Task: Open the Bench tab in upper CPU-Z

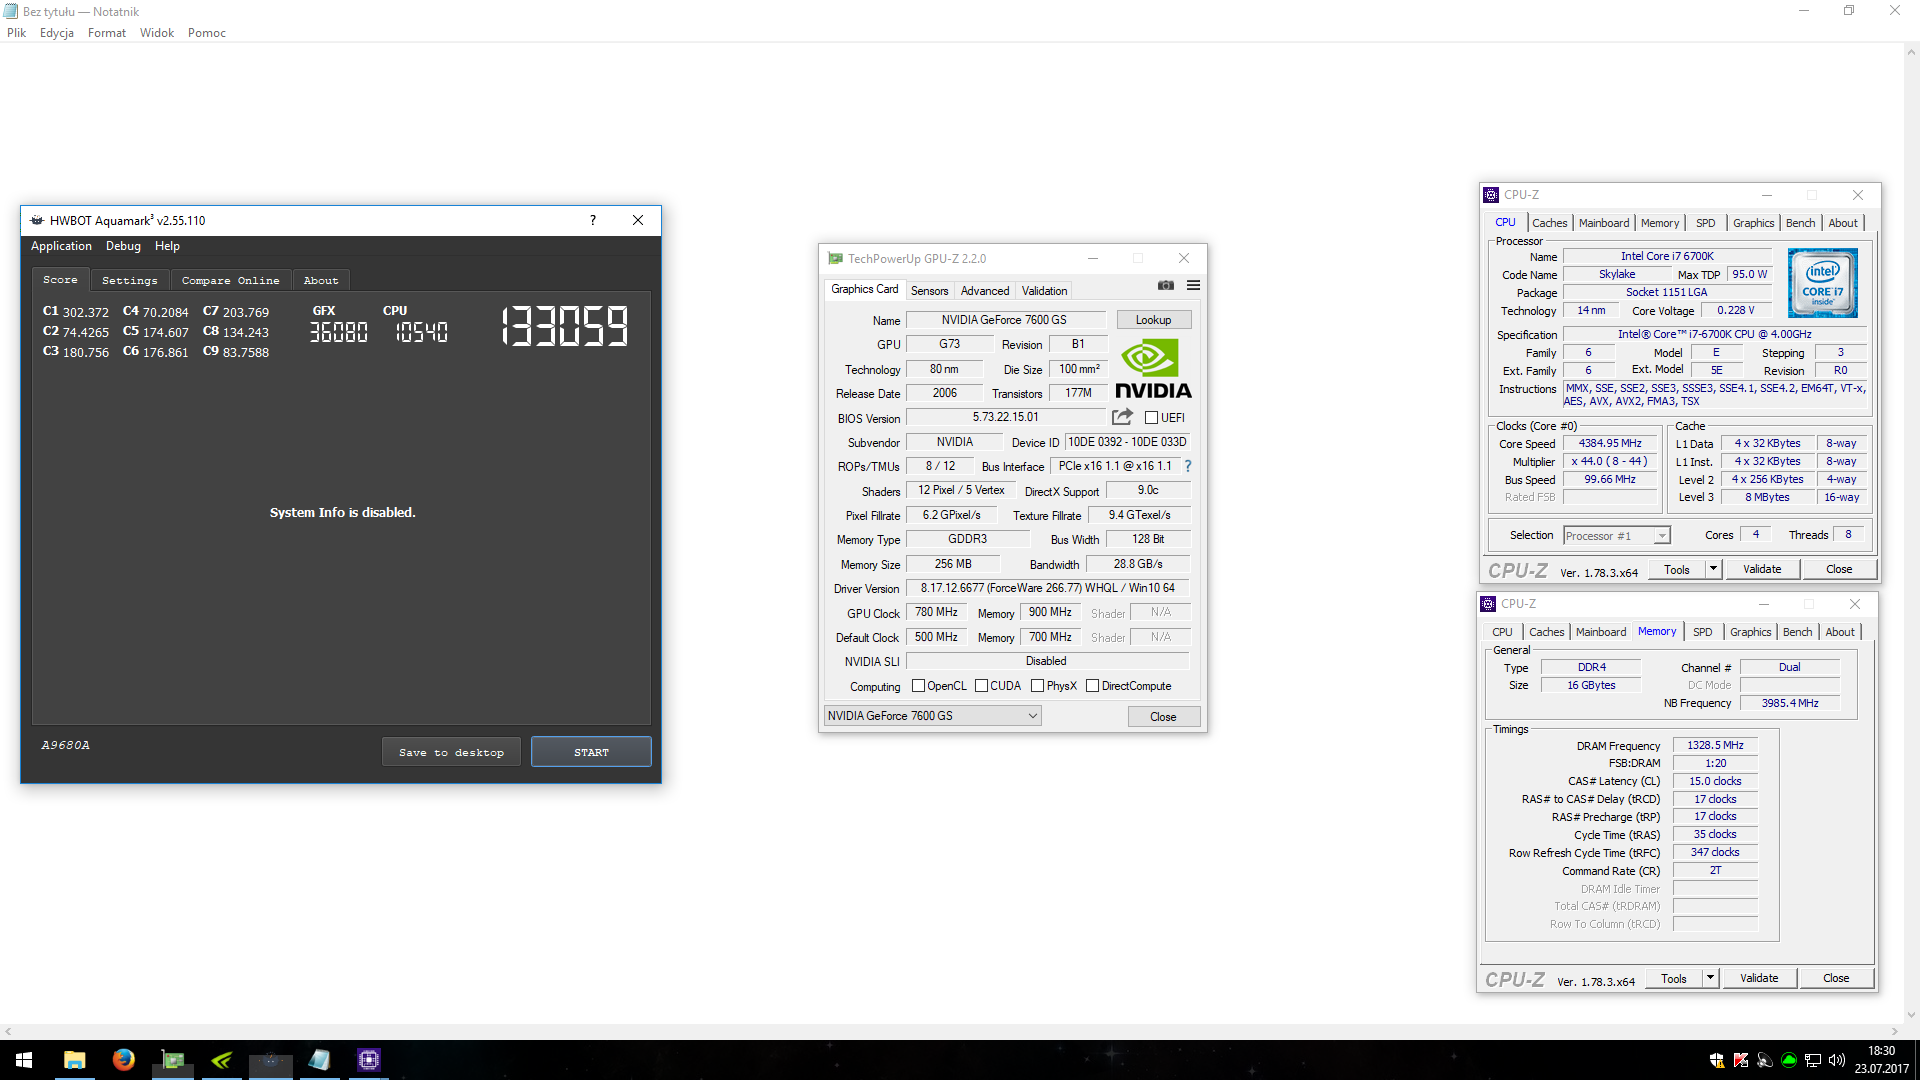Action: (1800, 223)
